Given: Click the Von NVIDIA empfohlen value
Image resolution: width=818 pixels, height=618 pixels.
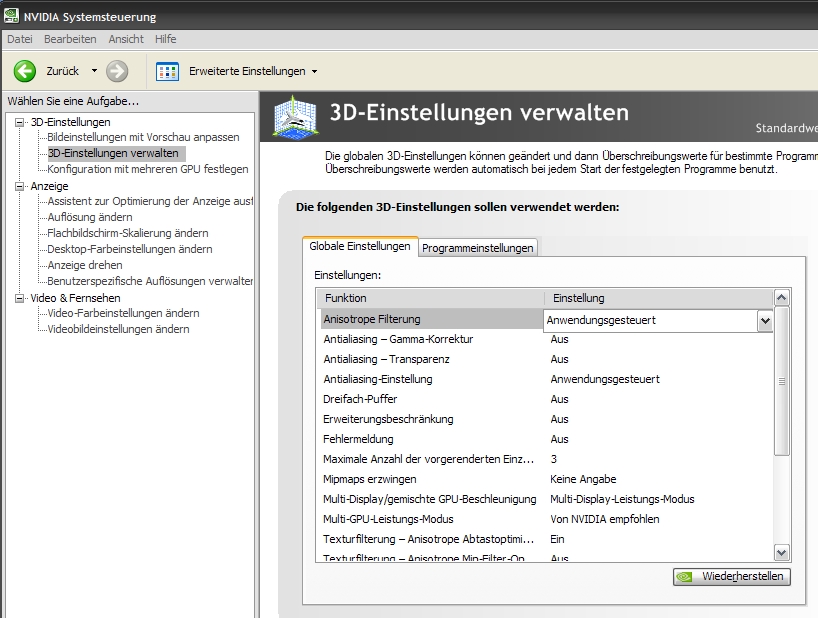Looking at the screenshot, I should coord(605,519).
